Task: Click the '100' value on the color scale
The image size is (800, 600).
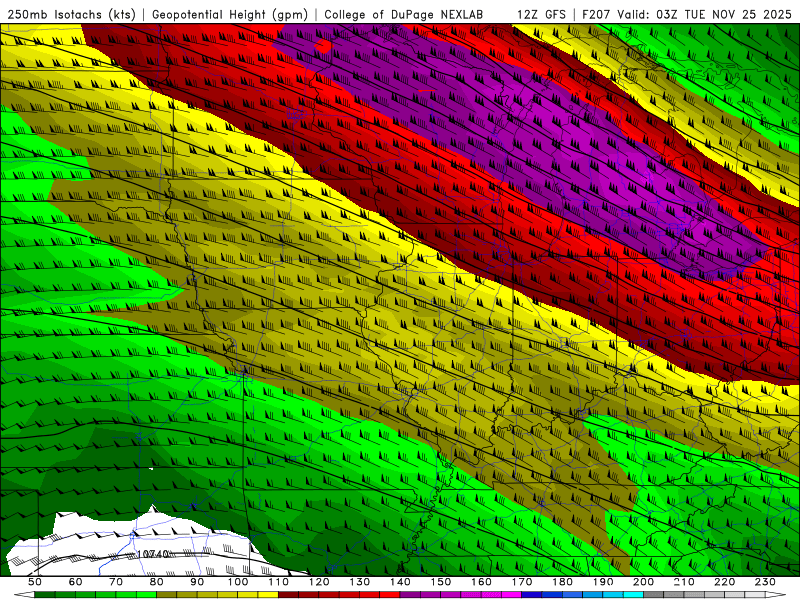Action: pos(238,582)
